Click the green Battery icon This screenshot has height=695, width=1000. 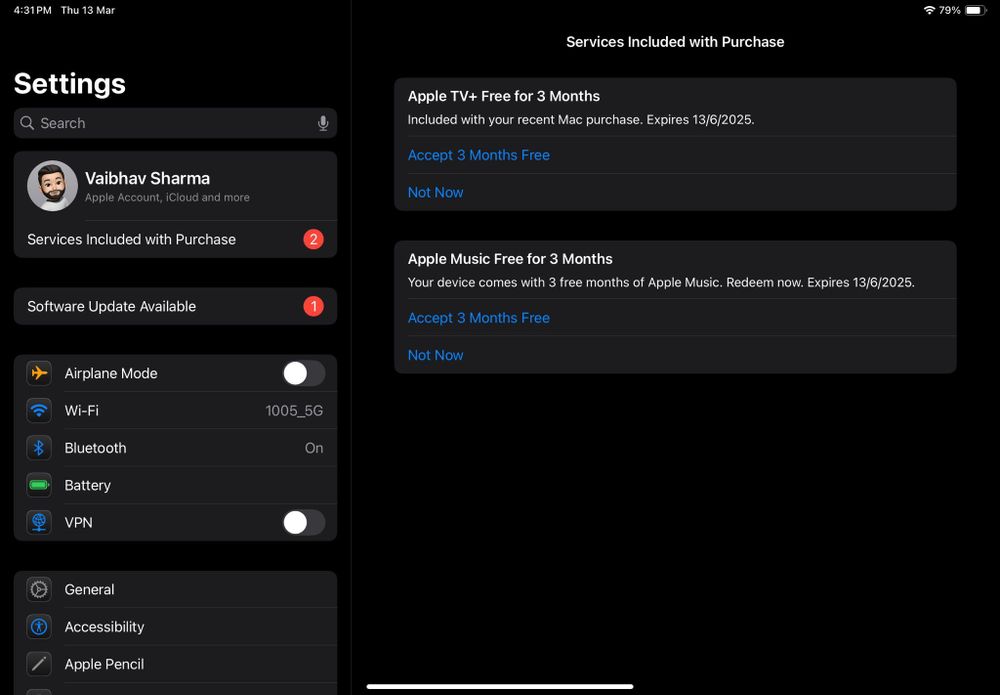39,485
